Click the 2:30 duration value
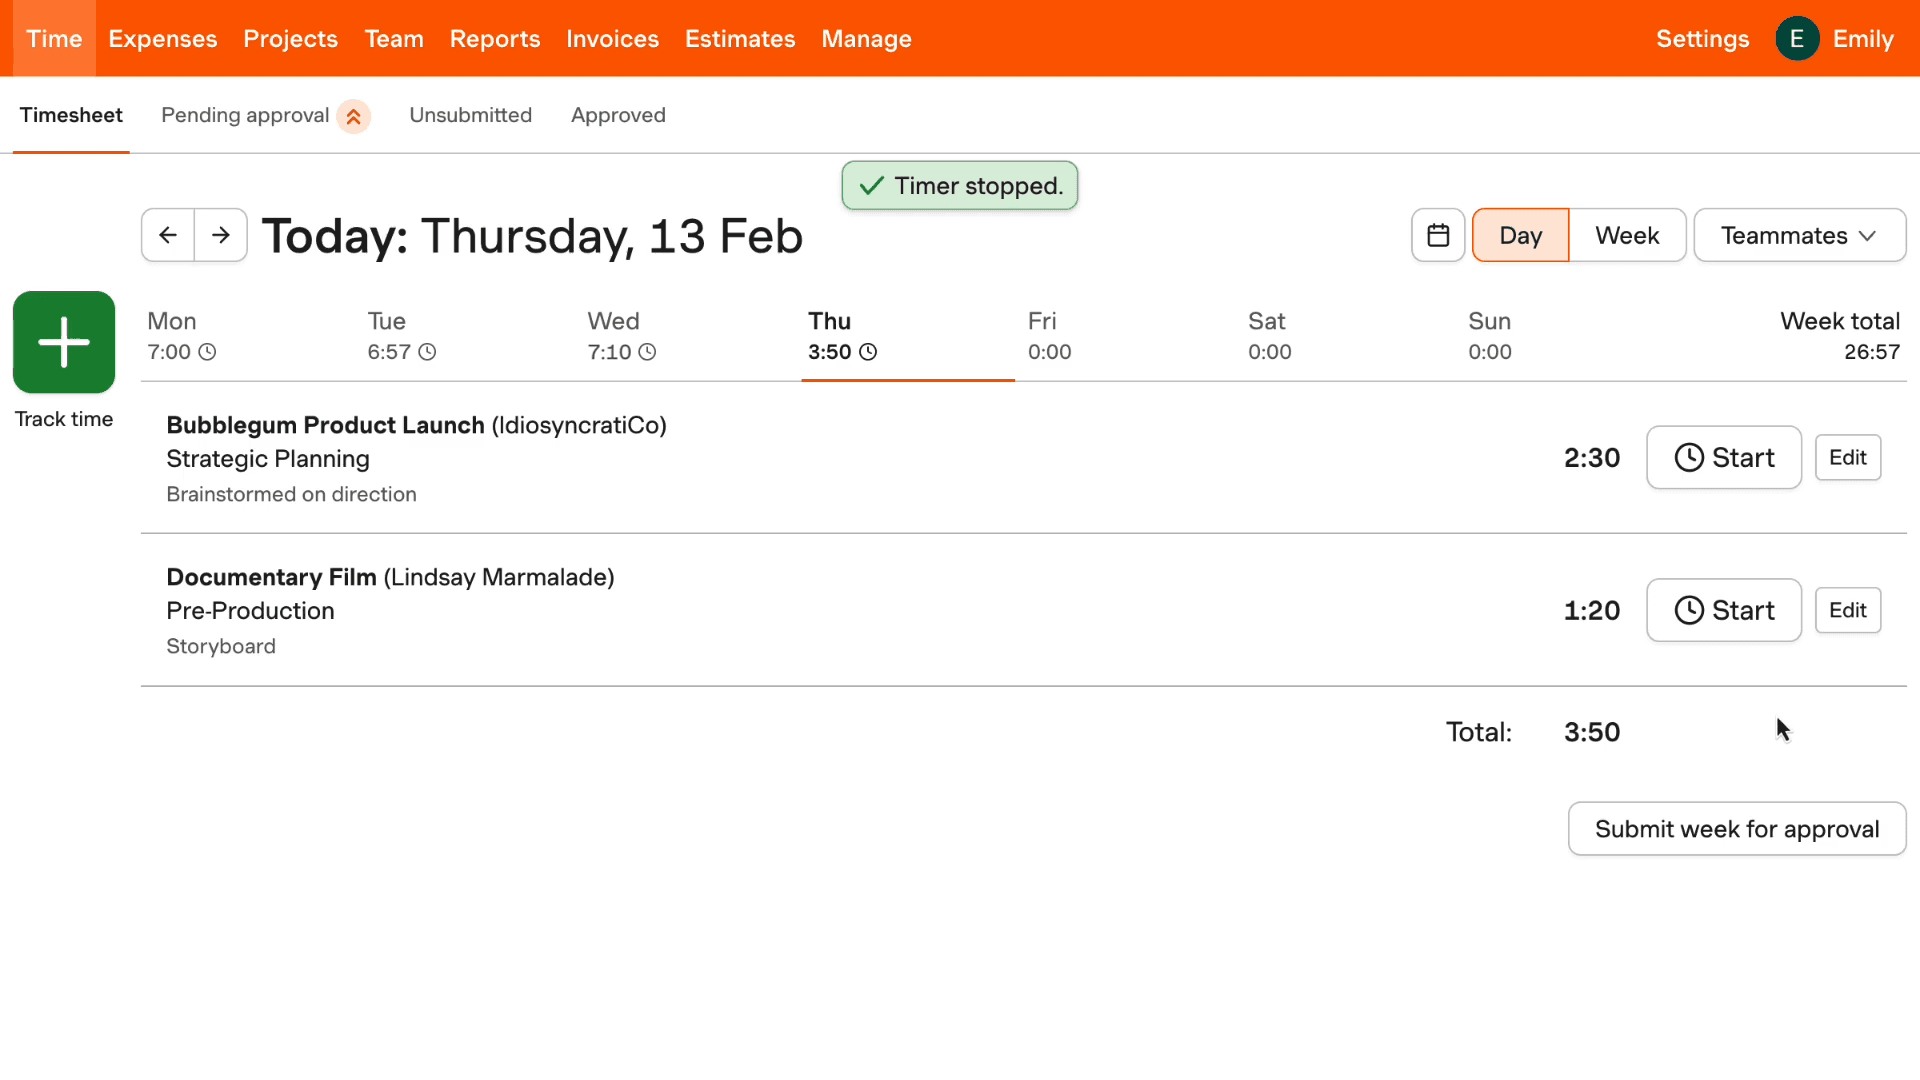 [1592, 458]
